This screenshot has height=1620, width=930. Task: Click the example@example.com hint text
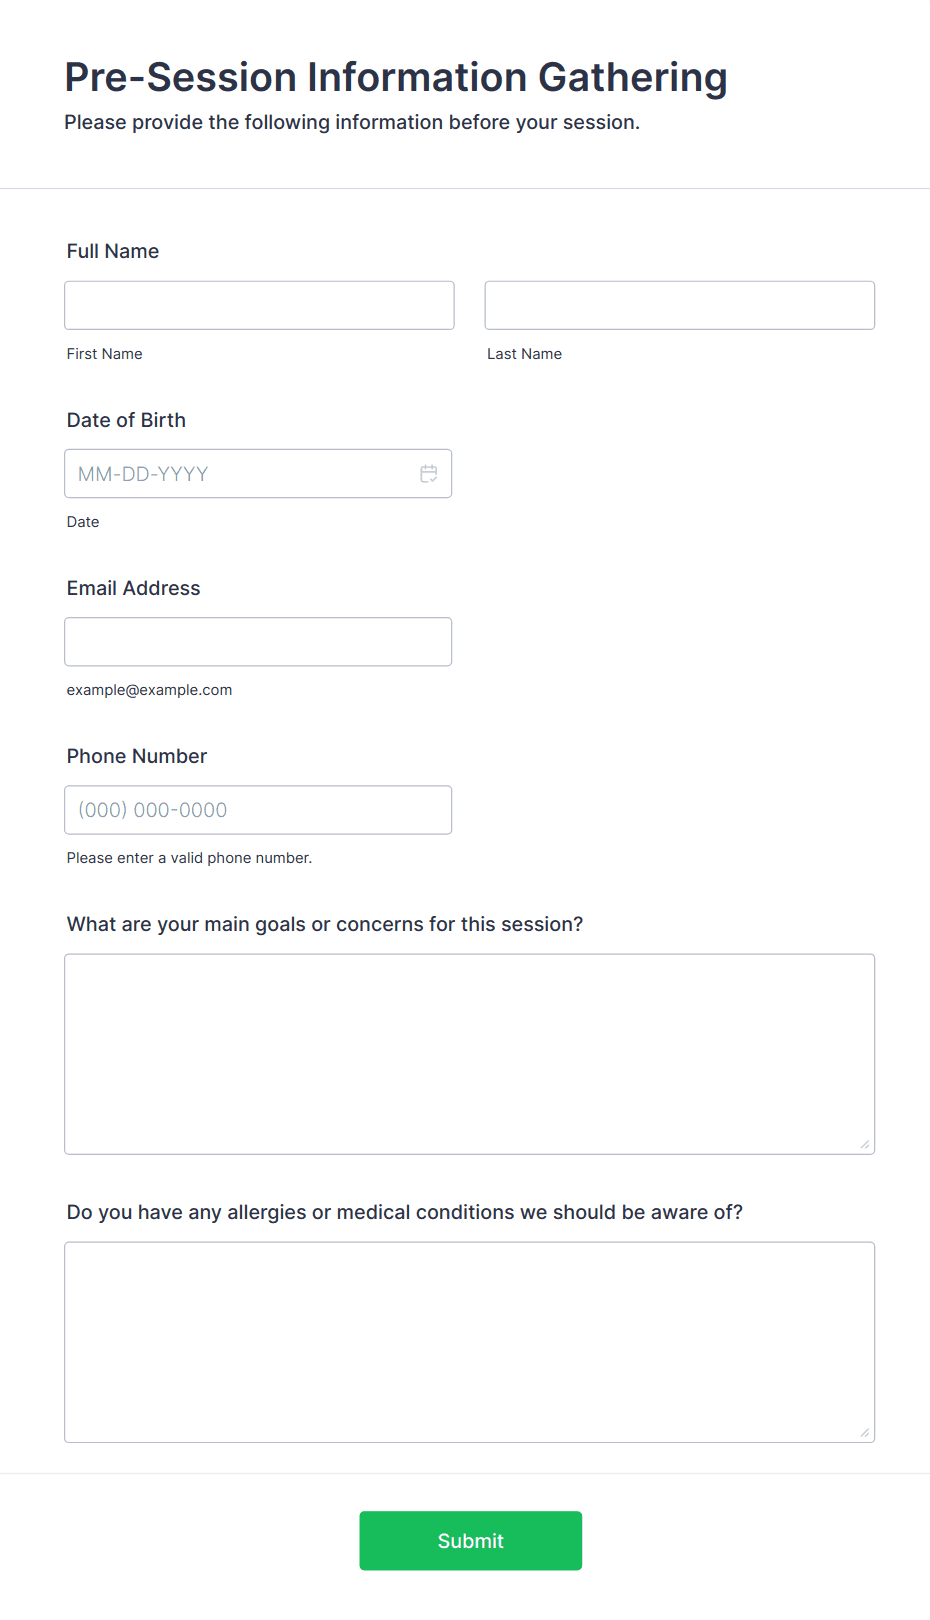click(149, 690)
